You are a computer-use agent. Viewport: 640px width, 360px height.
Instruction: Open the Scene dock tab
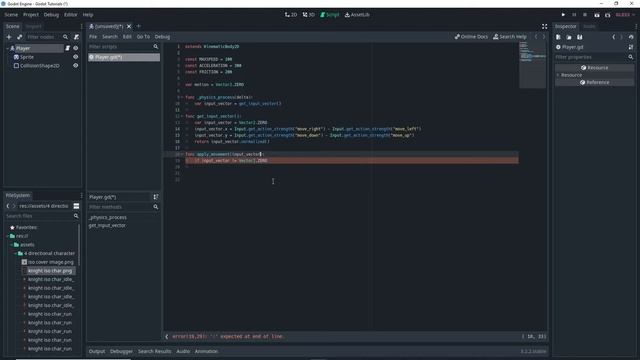point(12,26)
